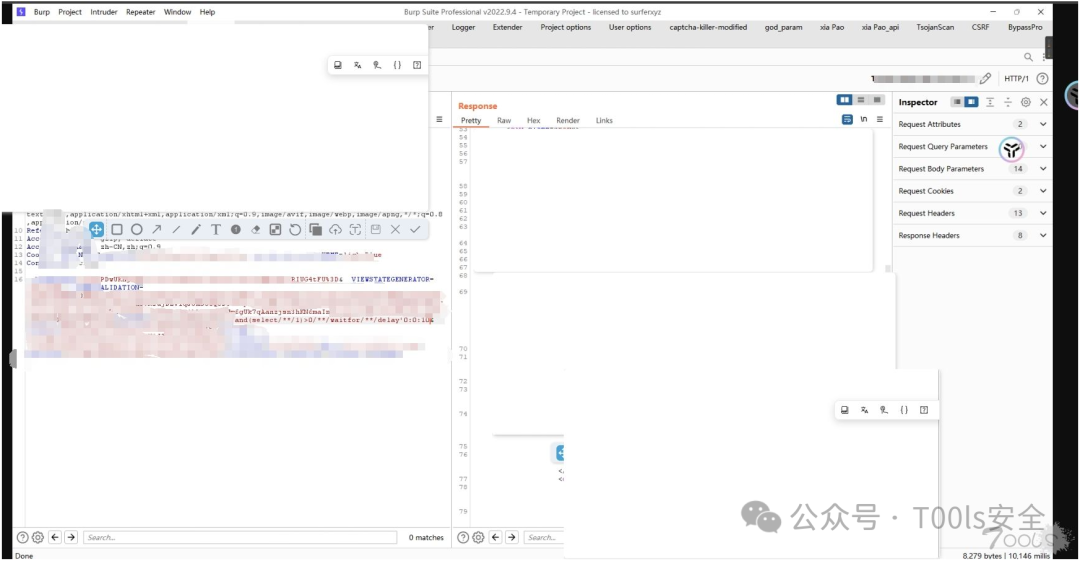
Task: Switch to top/bottom request/response layout
Action: pyautogui.click(x=861, y=100)
